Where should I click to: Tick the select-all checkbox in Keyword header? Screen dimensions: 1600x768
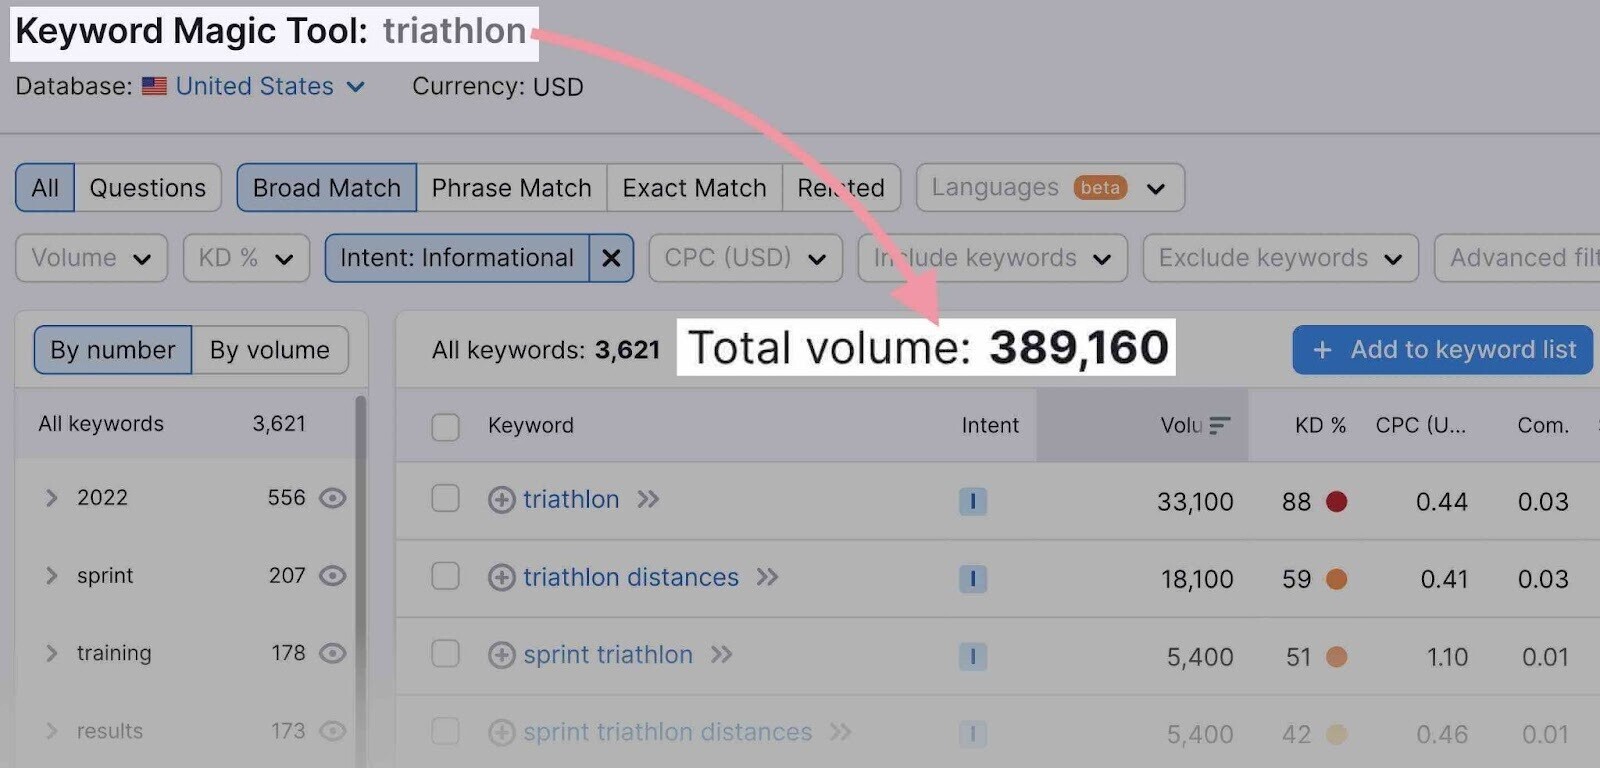click(445, 427)
